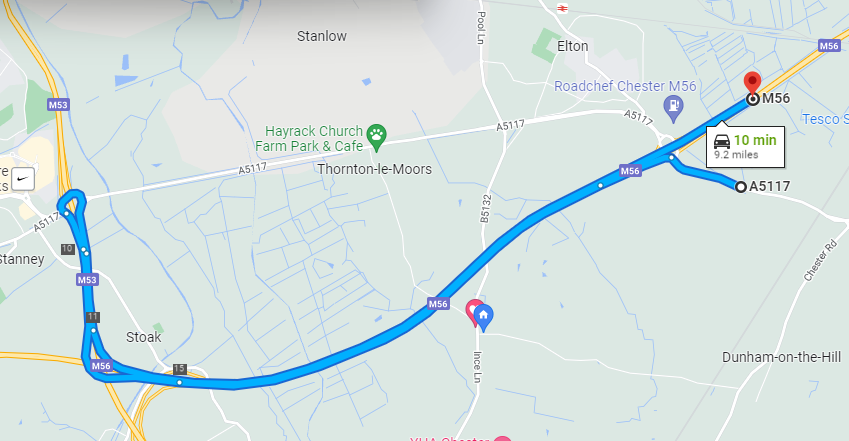Select the Stanlow area label

(x=322, y=36)
